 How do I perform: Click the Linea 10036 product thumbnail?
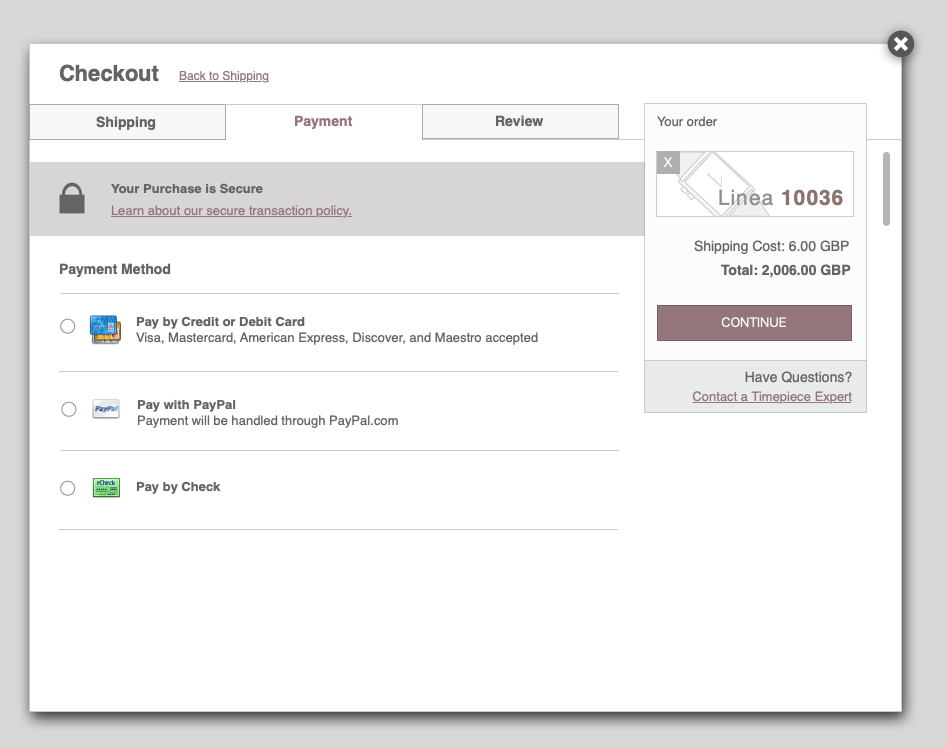755,184
